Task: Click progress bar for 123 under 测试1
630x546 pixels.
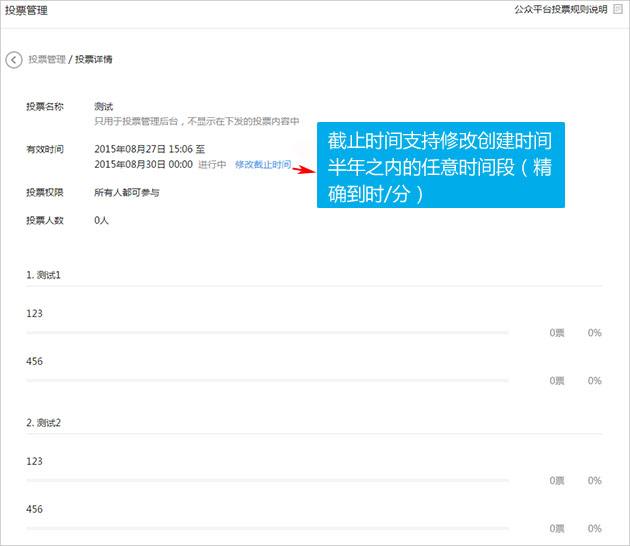Action: (x=267, y=332)
